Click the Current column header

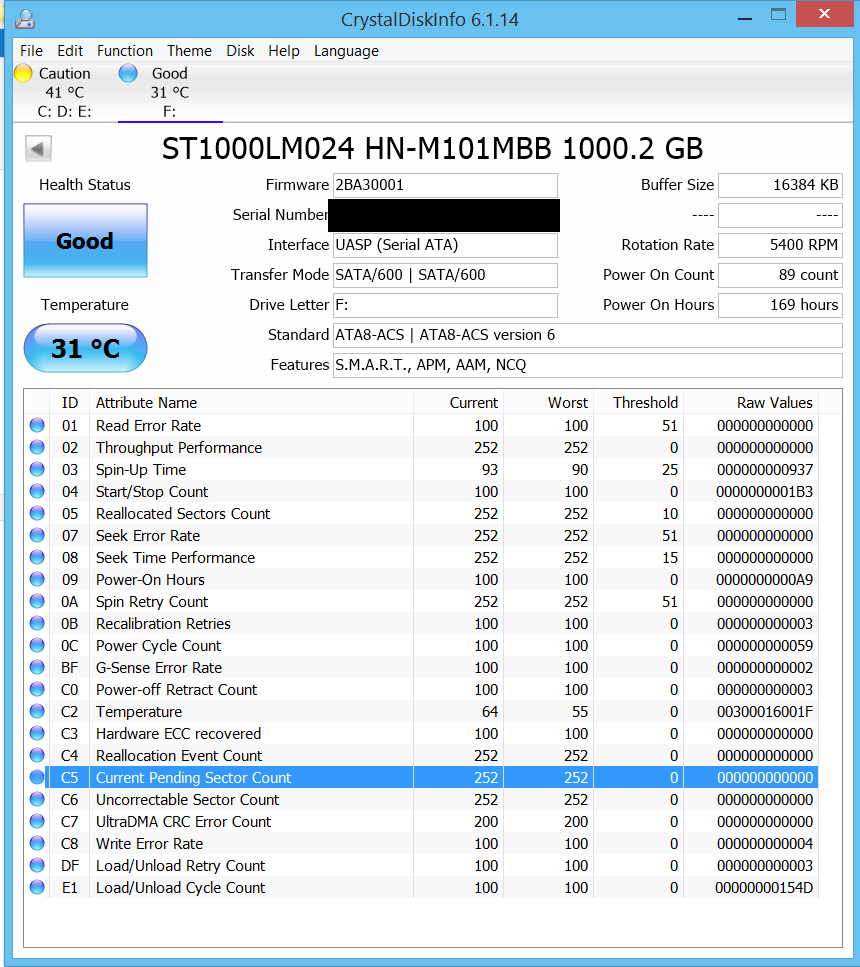click(x=458, y=403)
